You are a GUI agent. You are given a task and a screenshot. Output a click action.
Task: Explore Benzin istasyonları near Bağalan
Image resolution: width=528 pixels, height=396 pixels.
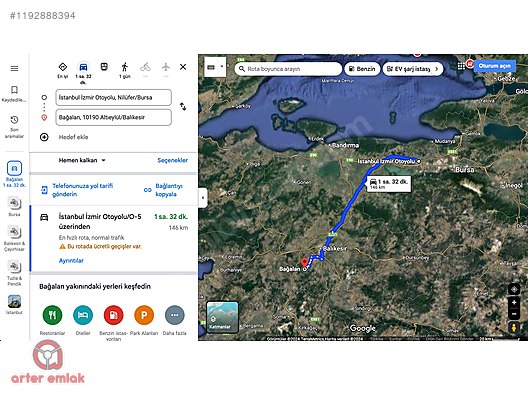(x=113, y=323)
